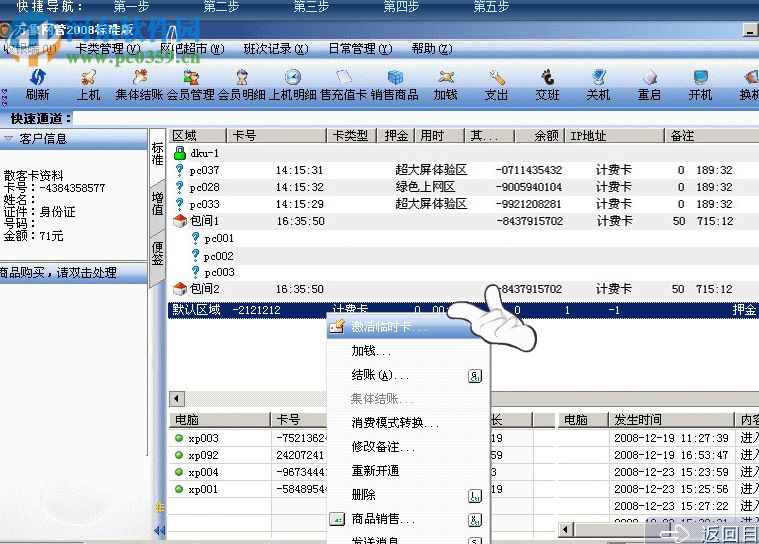This screenshot has width=759, height=544.
Task: Choose 消费模式转换... in the context menu
Action: click(408, 423)
